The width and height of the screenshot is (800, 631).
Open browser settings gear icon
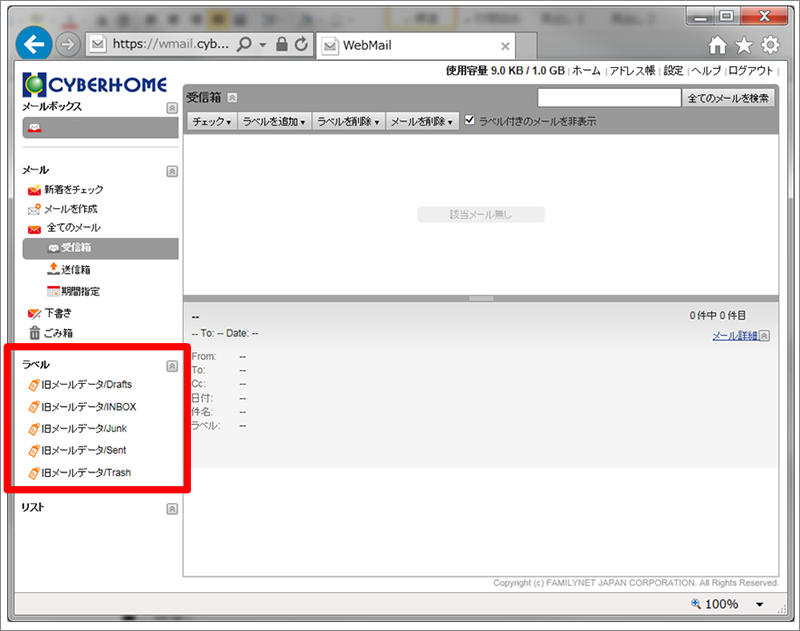point(769,45)
